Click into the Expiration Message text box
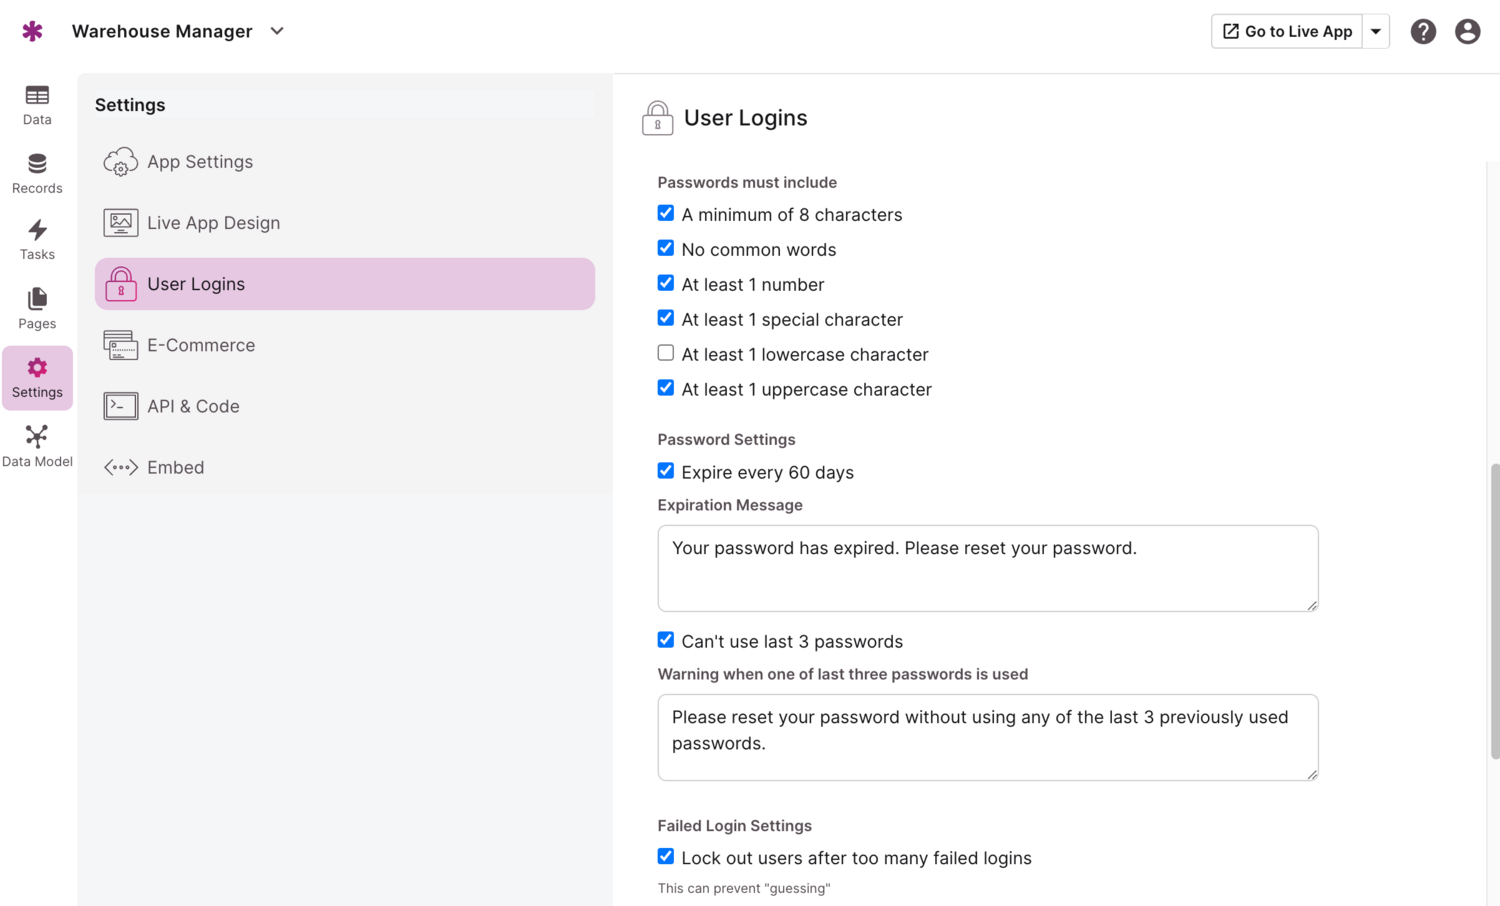The height and width of the screenshot is (906, 1500). (987, 568)
